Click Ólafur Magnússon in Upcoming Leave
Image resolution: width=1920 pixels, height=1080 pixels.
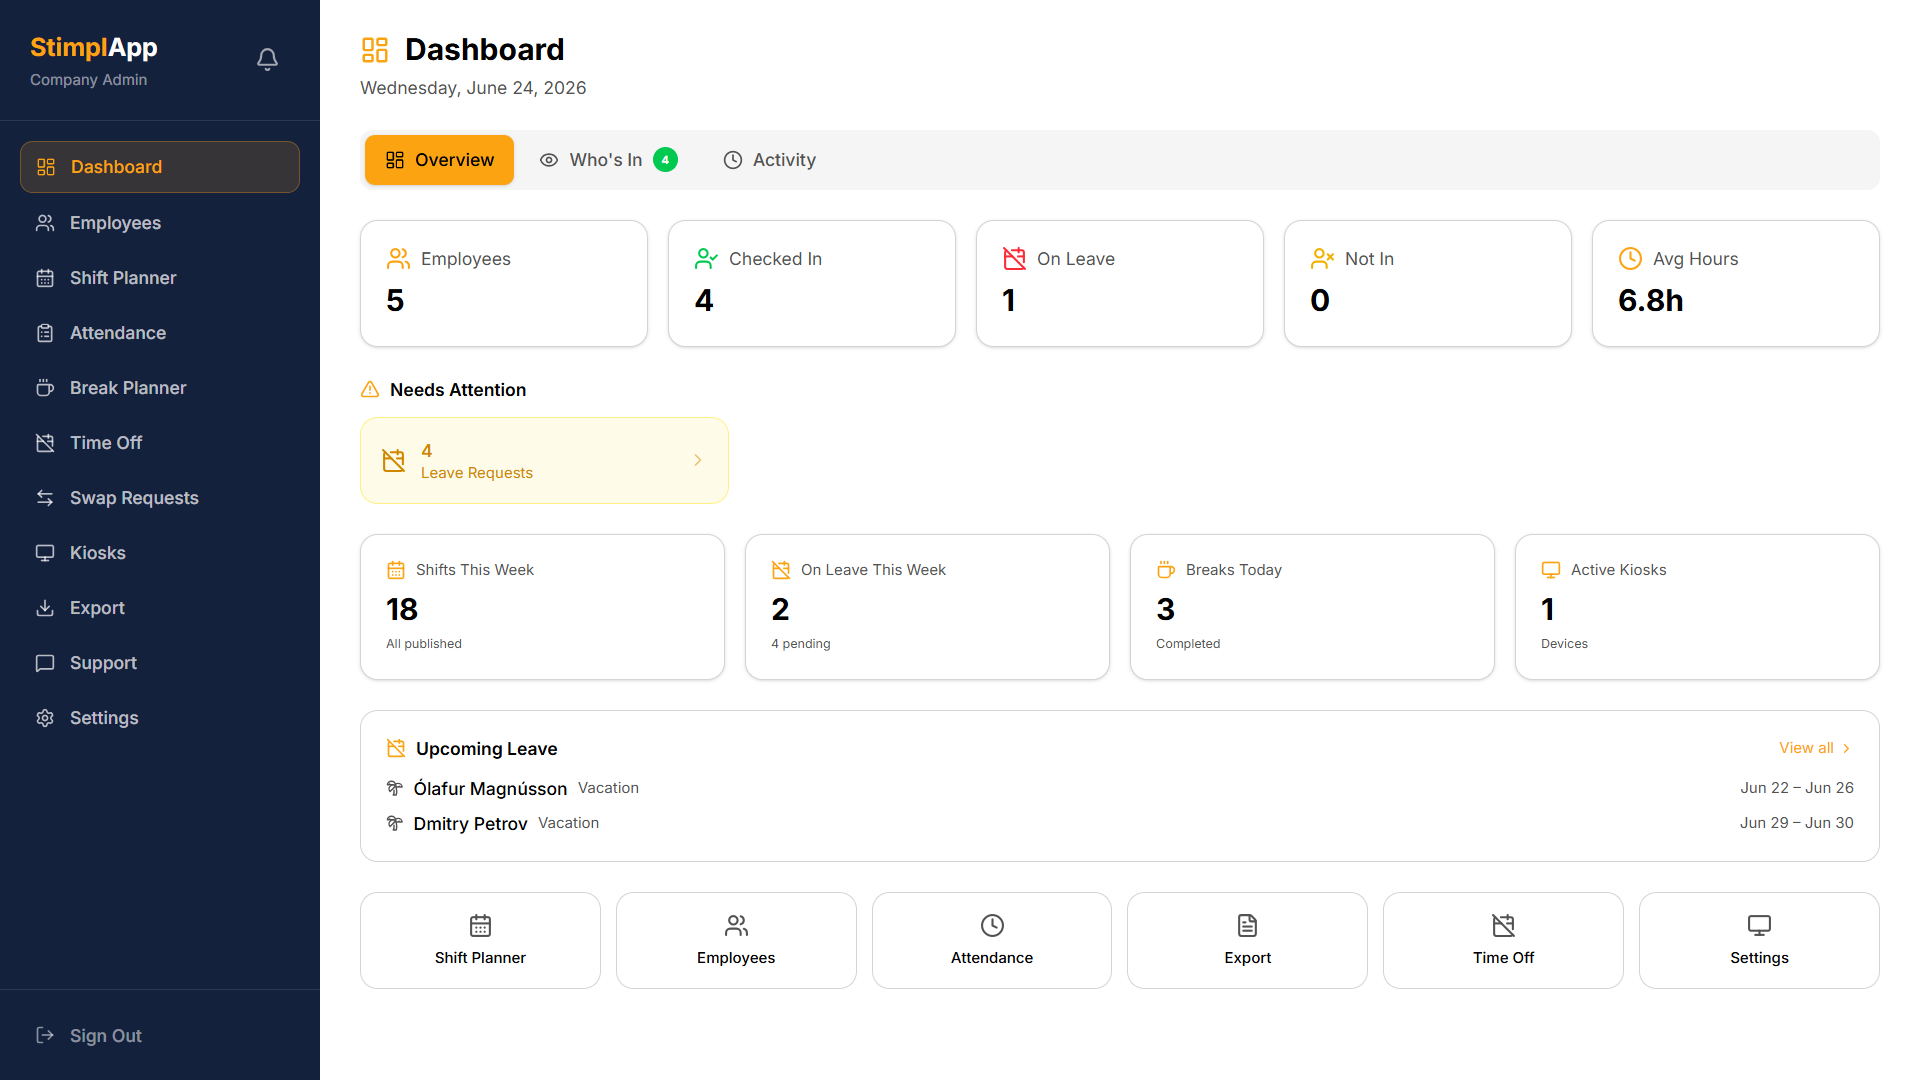click(490, 789)
